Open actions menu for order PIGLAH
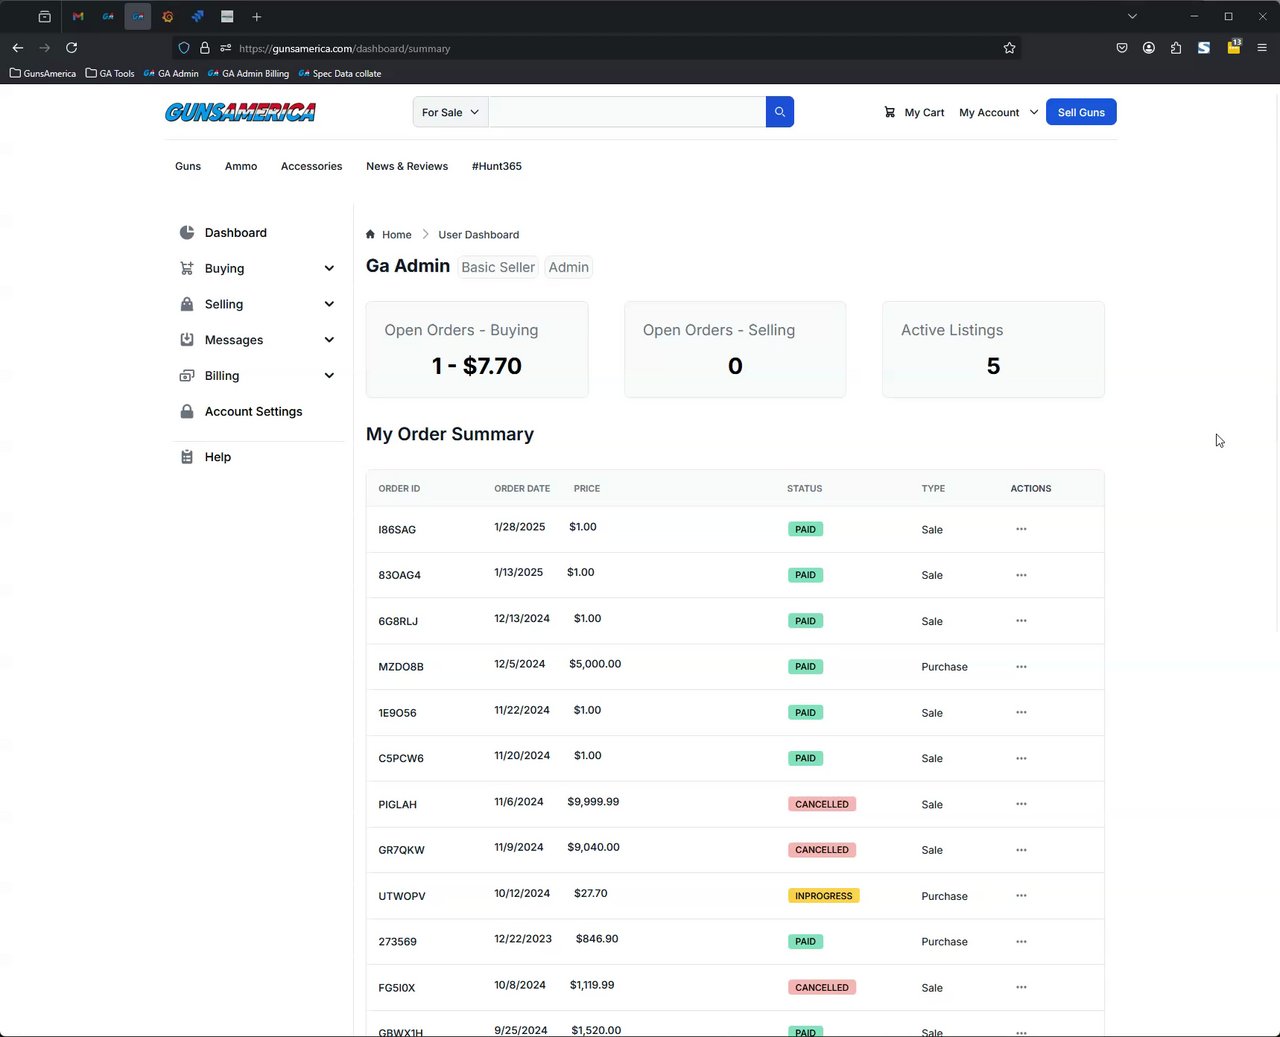The width and height of the screenshot is (1280, 1037). tap(1021, 804)
